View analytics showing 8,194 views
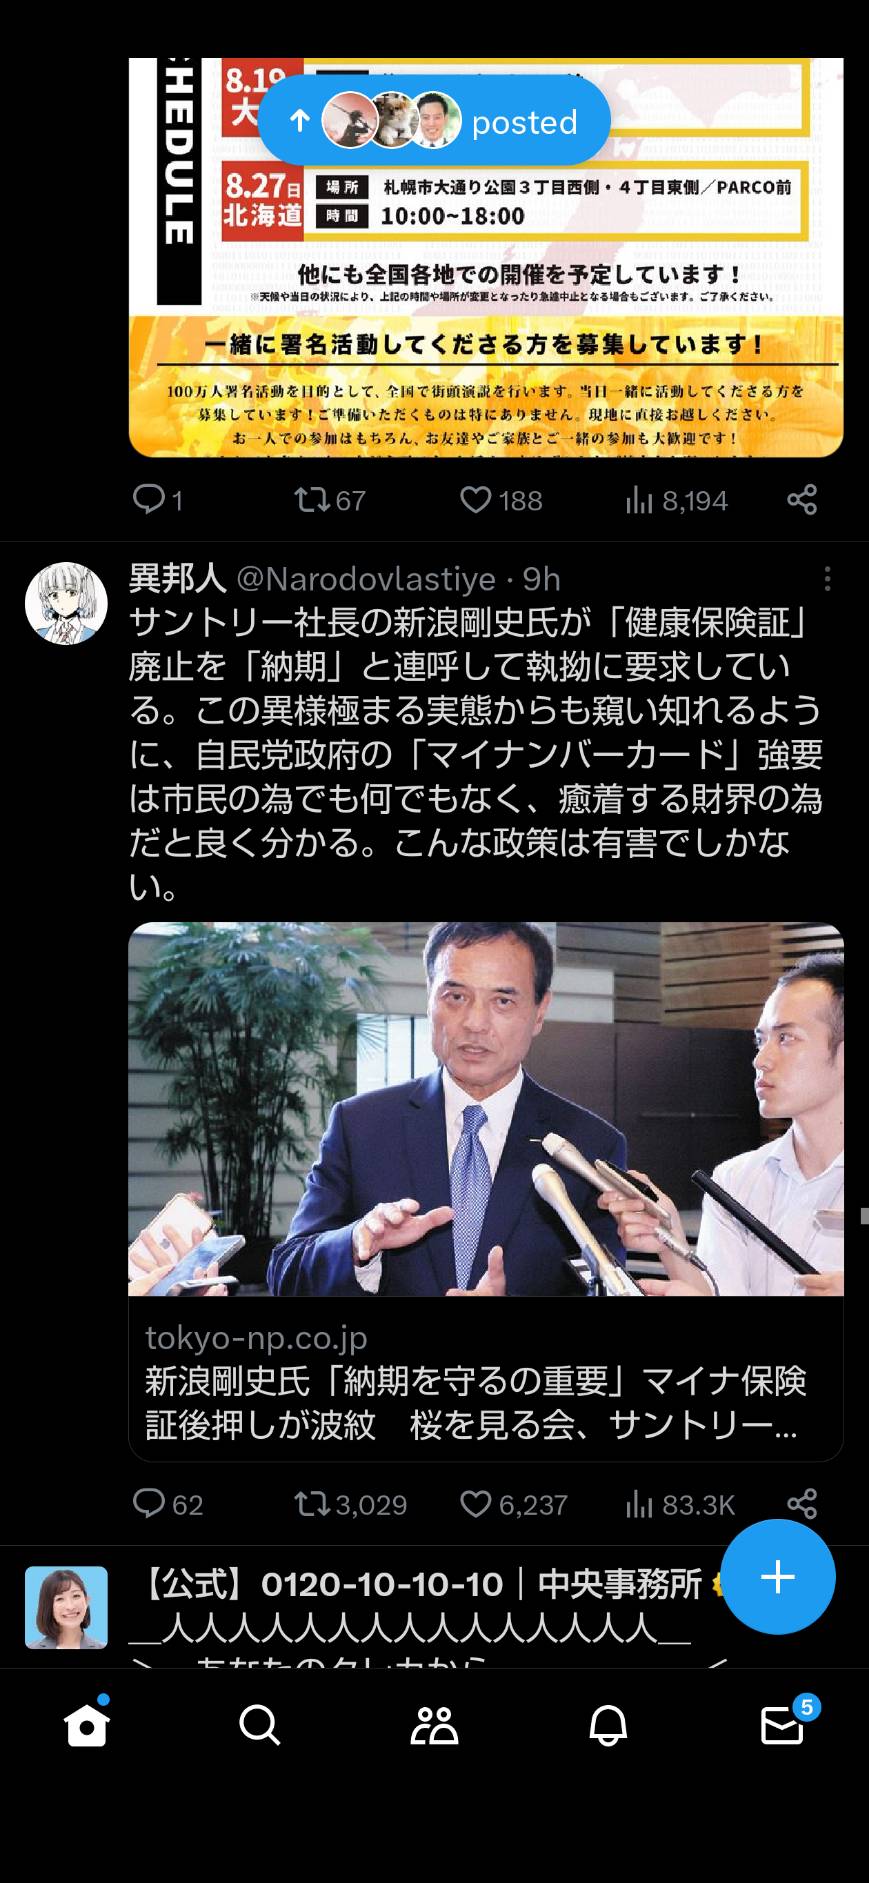 tap(676, 500)
